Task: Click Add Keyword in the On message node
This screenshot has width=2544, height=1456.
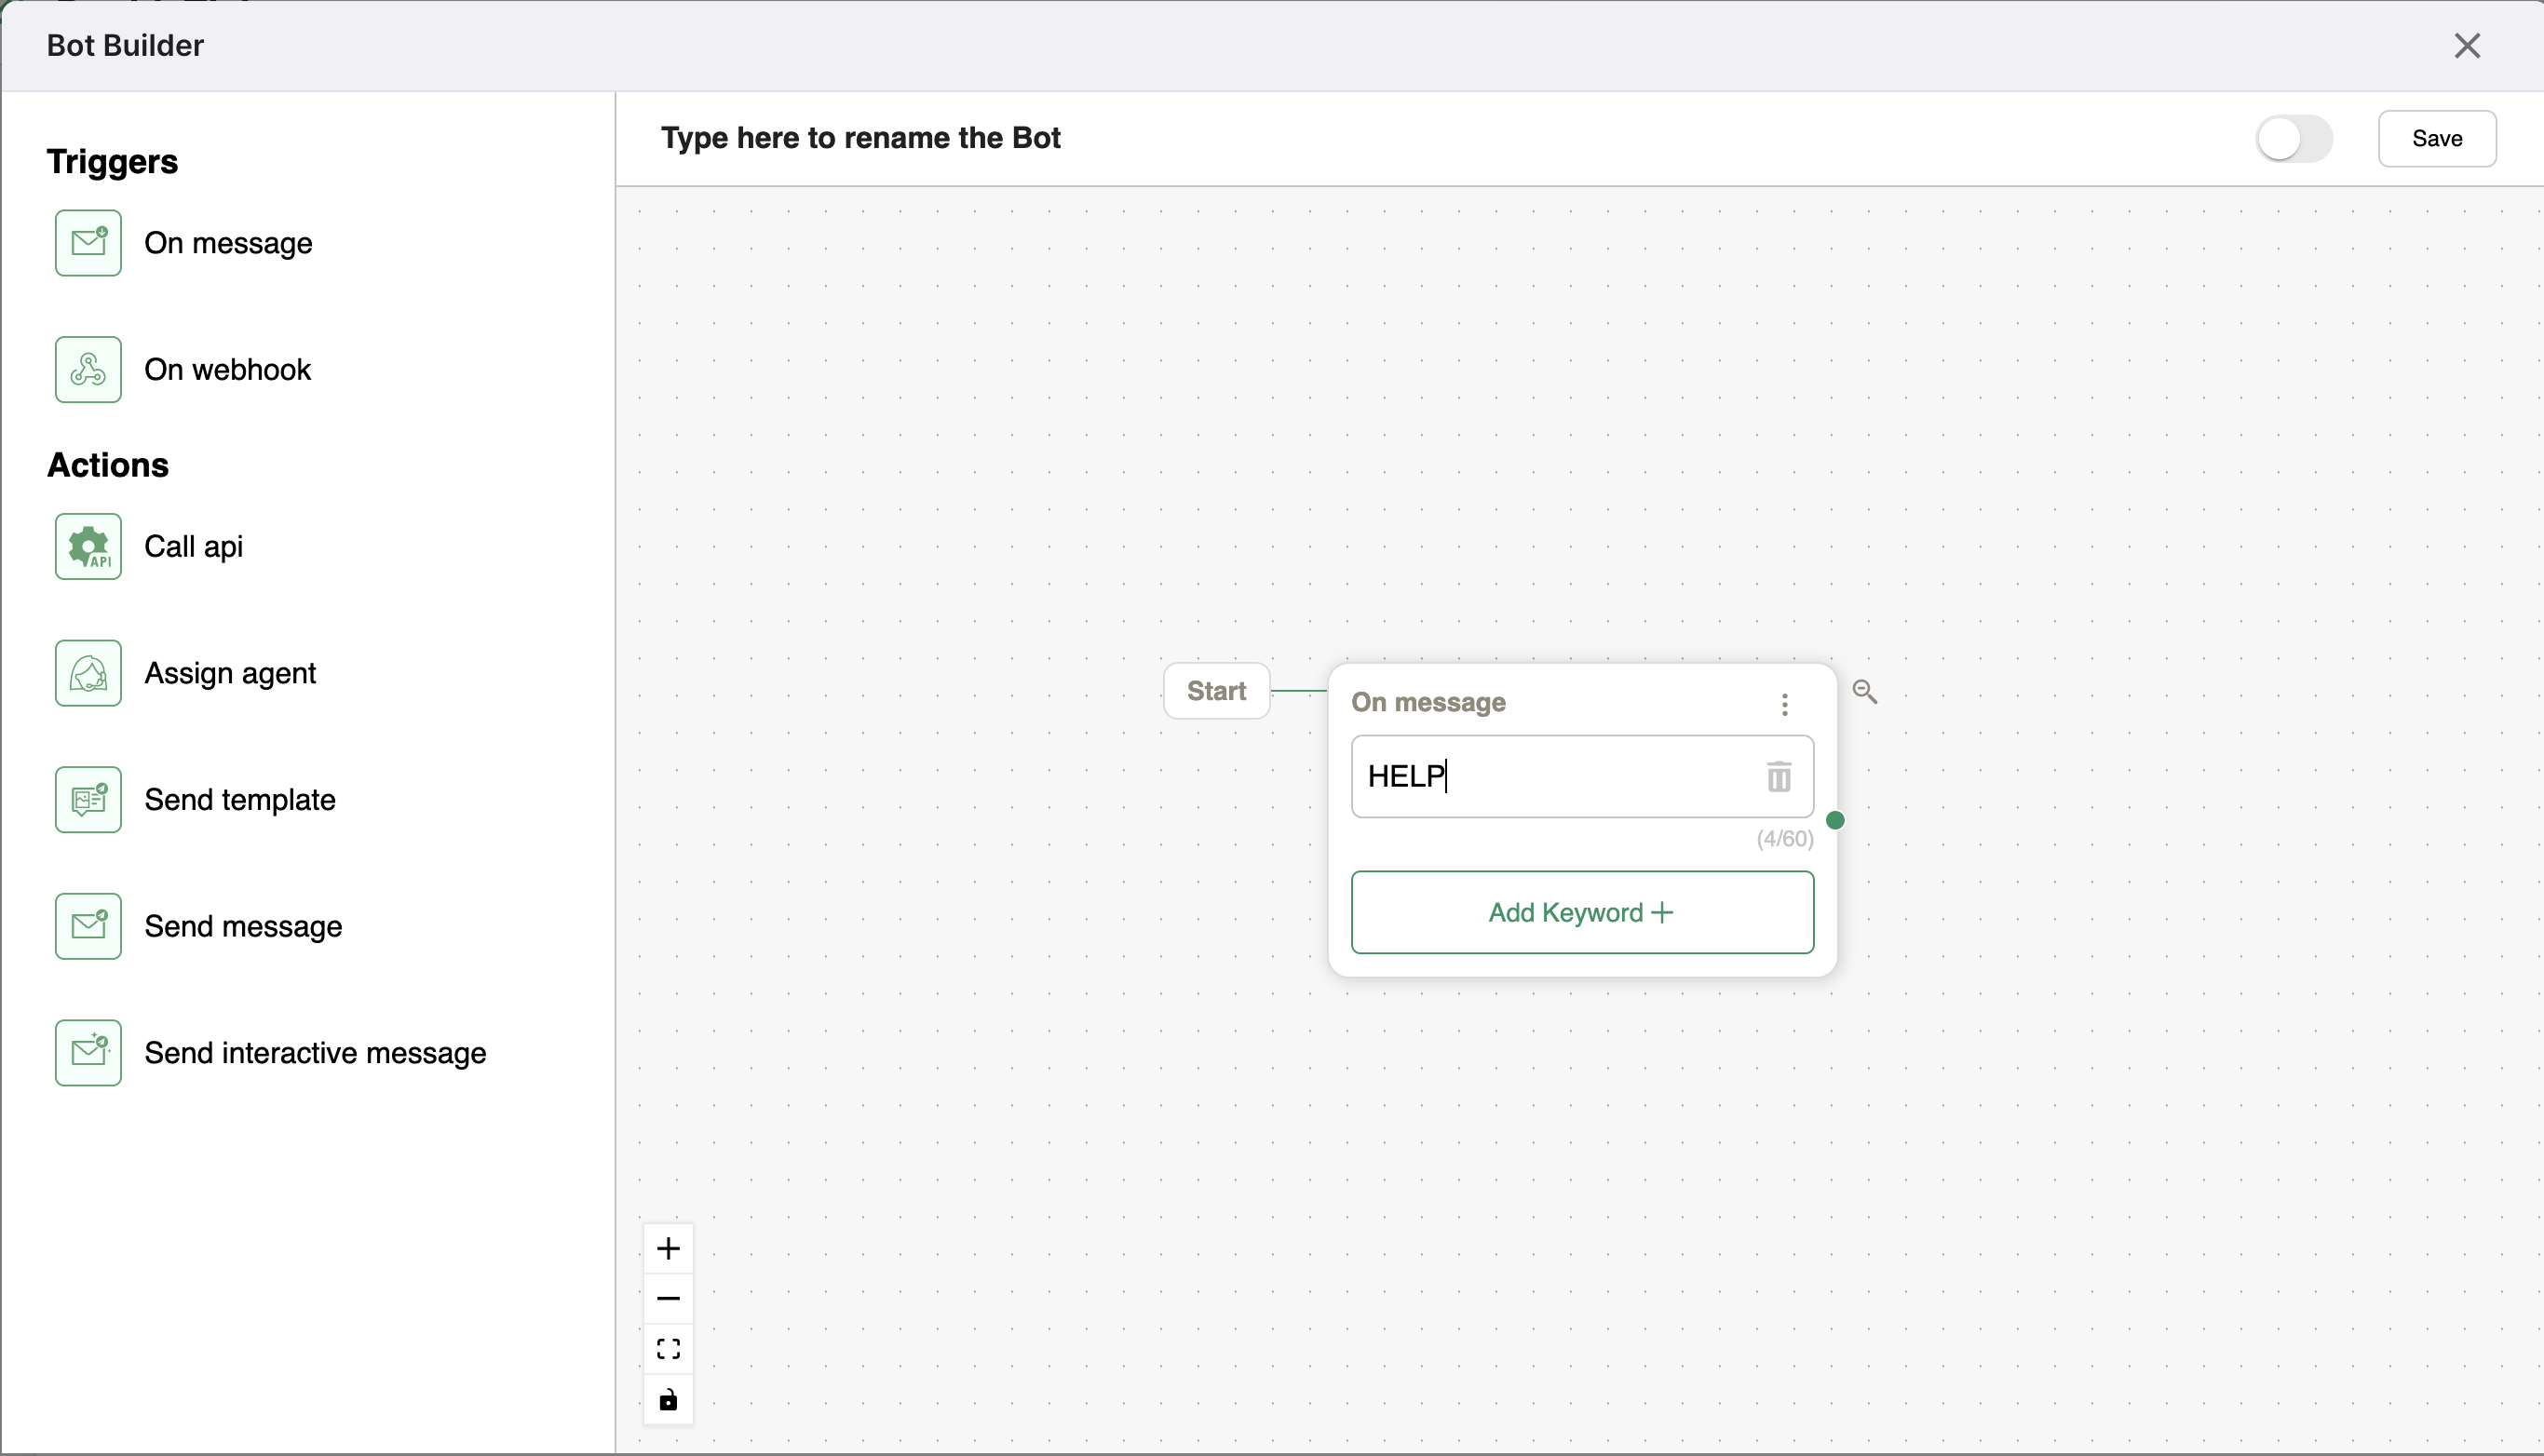Action: [x=1581, y=911]
